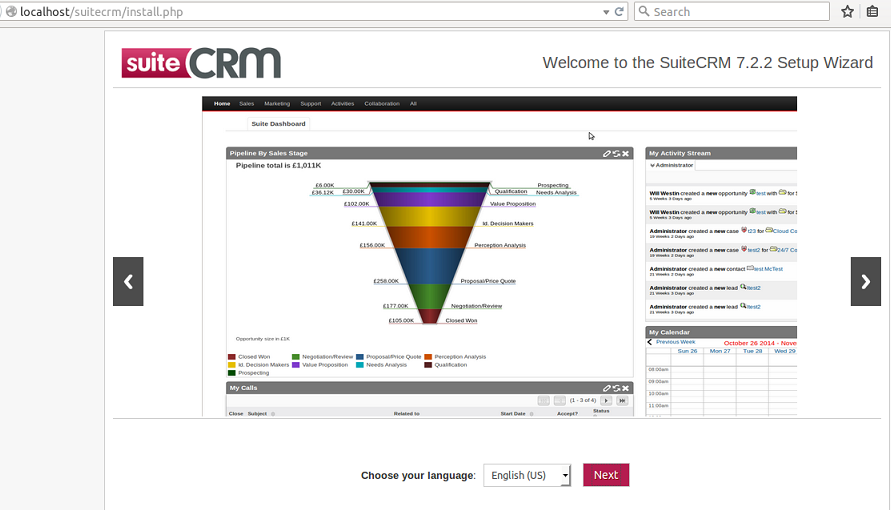Expand the Administrator dropdown in Activity Stream
This screenshot has height=523, width=891.
click(672, 165)
